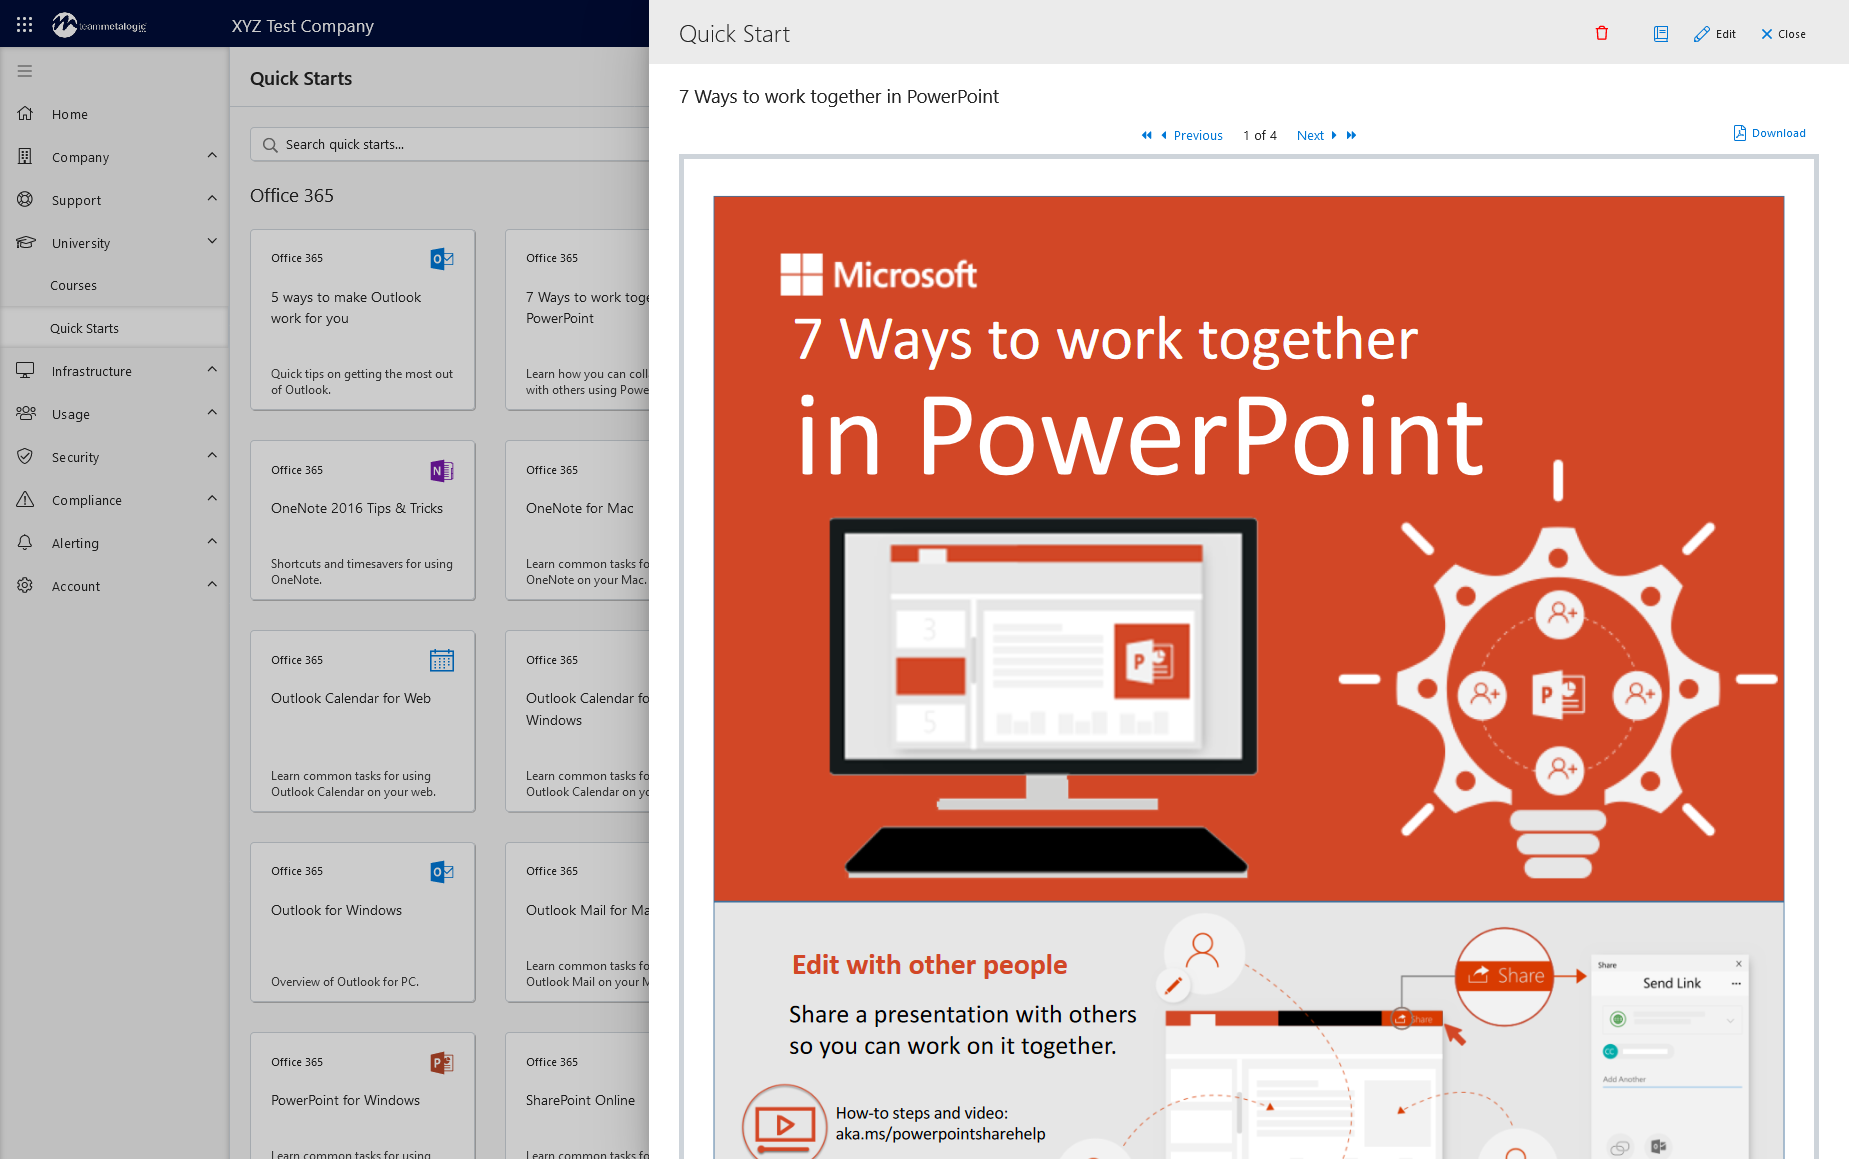Viewport: 1849px width, 1159px height.
Task: Click the Edit button
Action: tap(1715, 34)
